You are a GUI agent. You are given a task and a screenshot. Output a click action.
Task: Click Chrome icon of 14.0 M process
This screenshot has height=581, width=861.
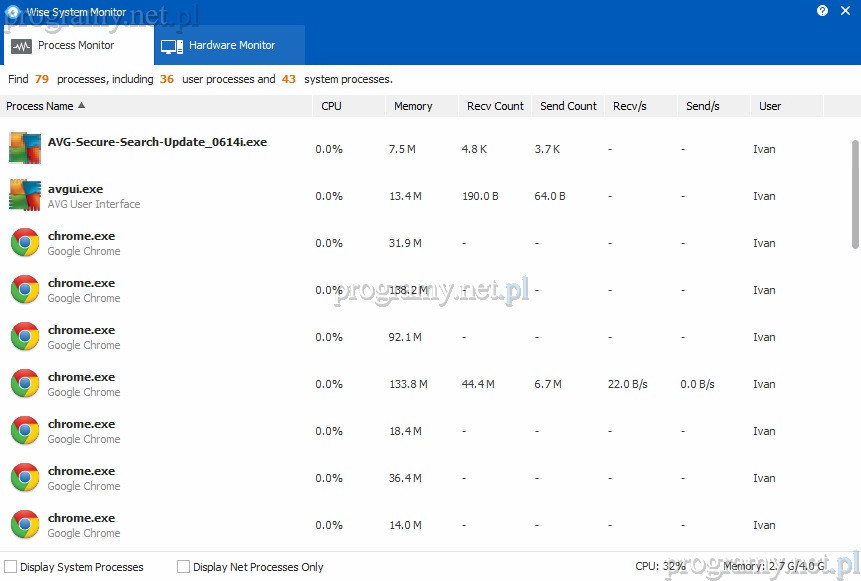pyautogui.click(x=25, y=525)
